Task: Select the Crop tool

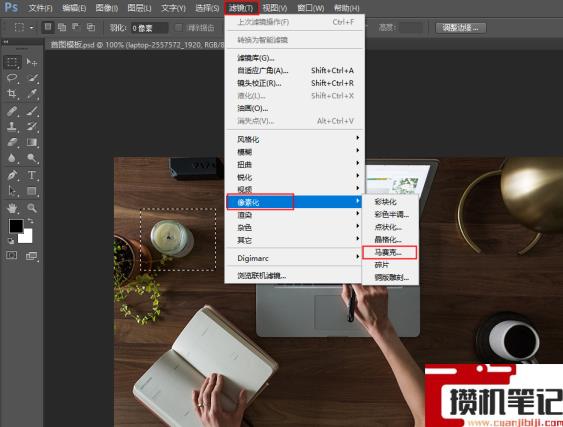Action: 12,94
